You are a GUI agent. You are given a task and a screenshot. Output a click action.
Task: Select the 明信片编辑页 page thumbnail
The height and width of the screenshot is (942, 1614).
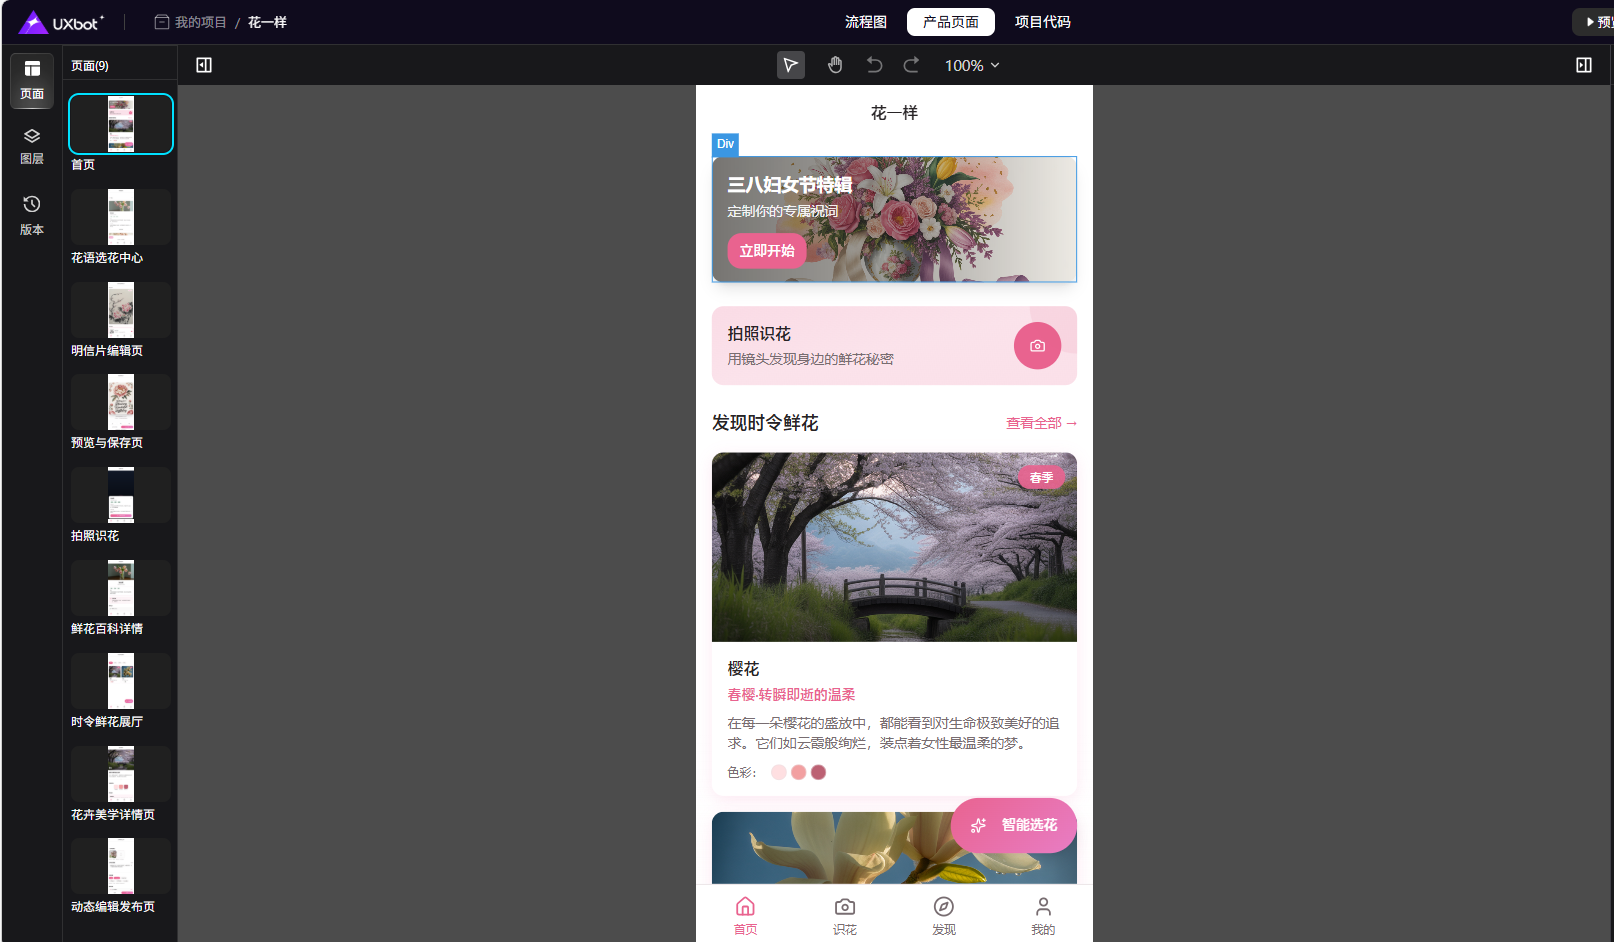pyautogui.click(x=120, y=311)
